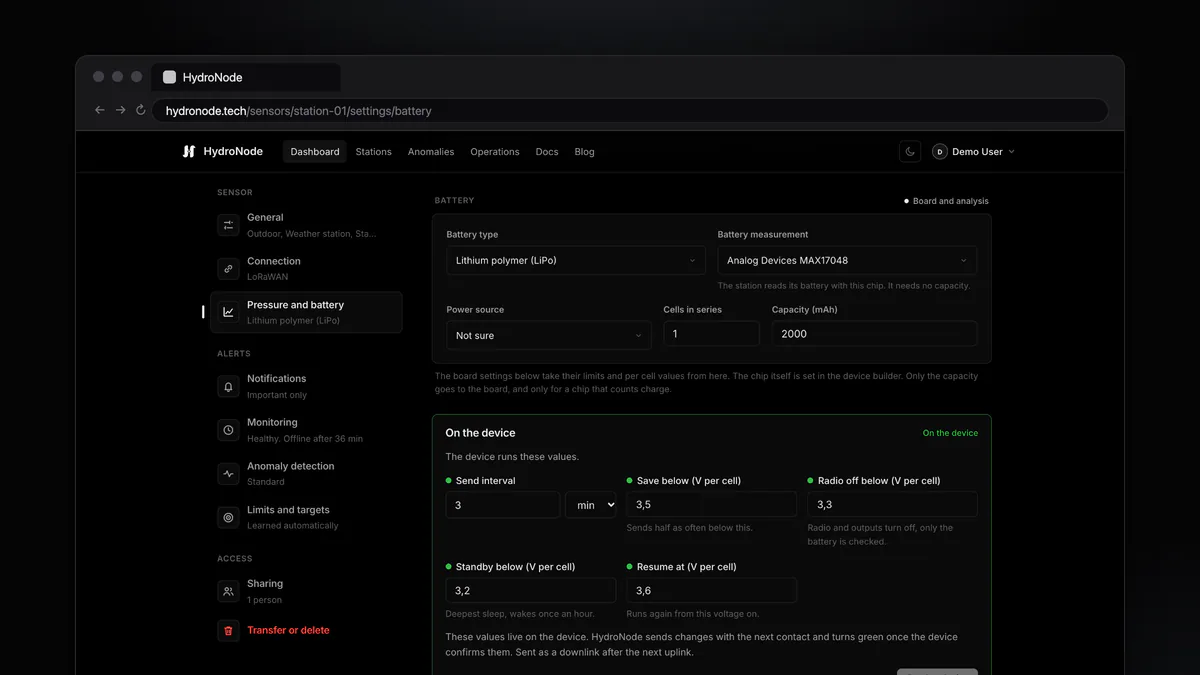Click the Save below (V per cell) field
1200x675 pixels.
712,505
